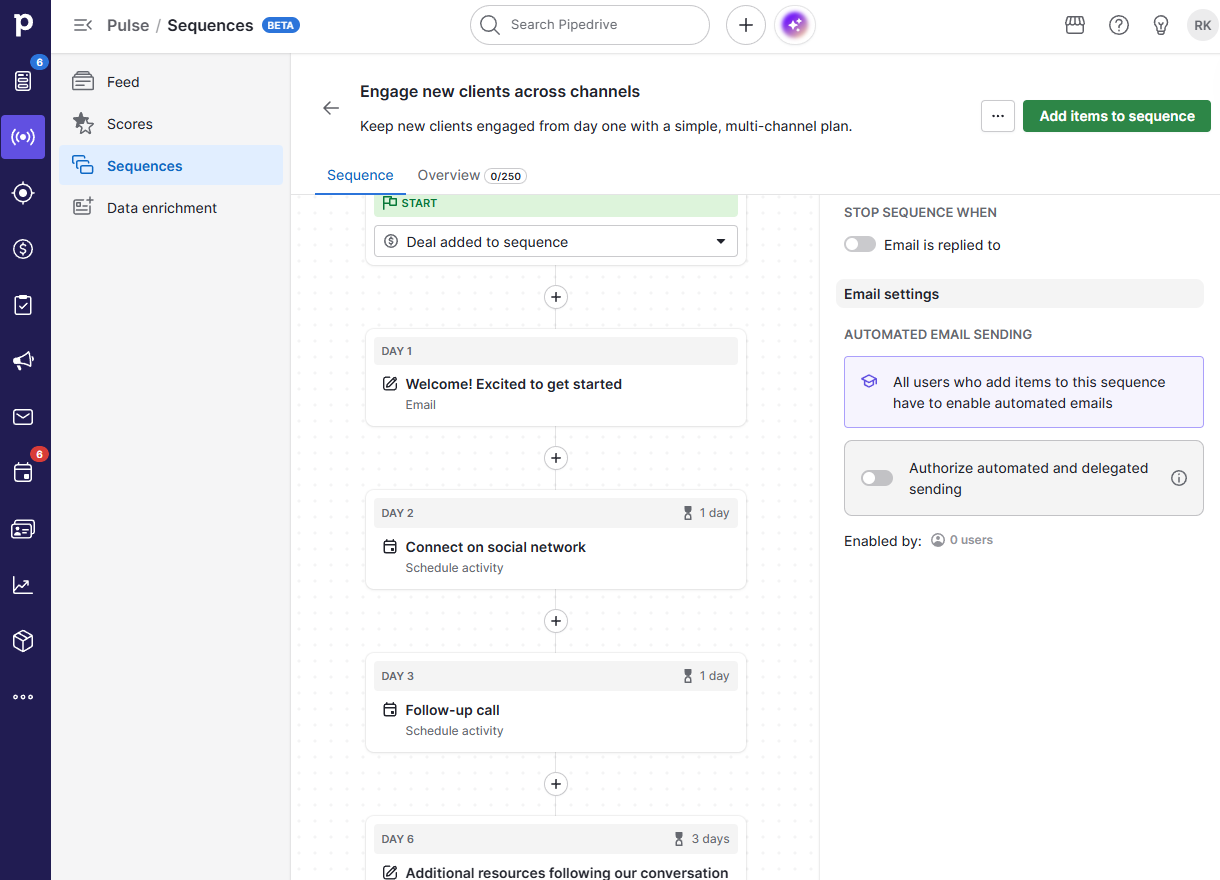1220x880 pixels.
Task: Select the Deals dollar icon in the sidebar
Action: [24, 249]
